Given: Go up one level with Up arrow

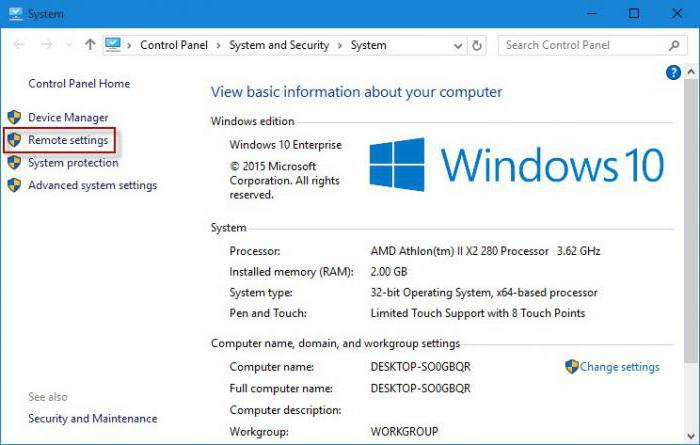Looking at the screenshot, I should [90, 45].
